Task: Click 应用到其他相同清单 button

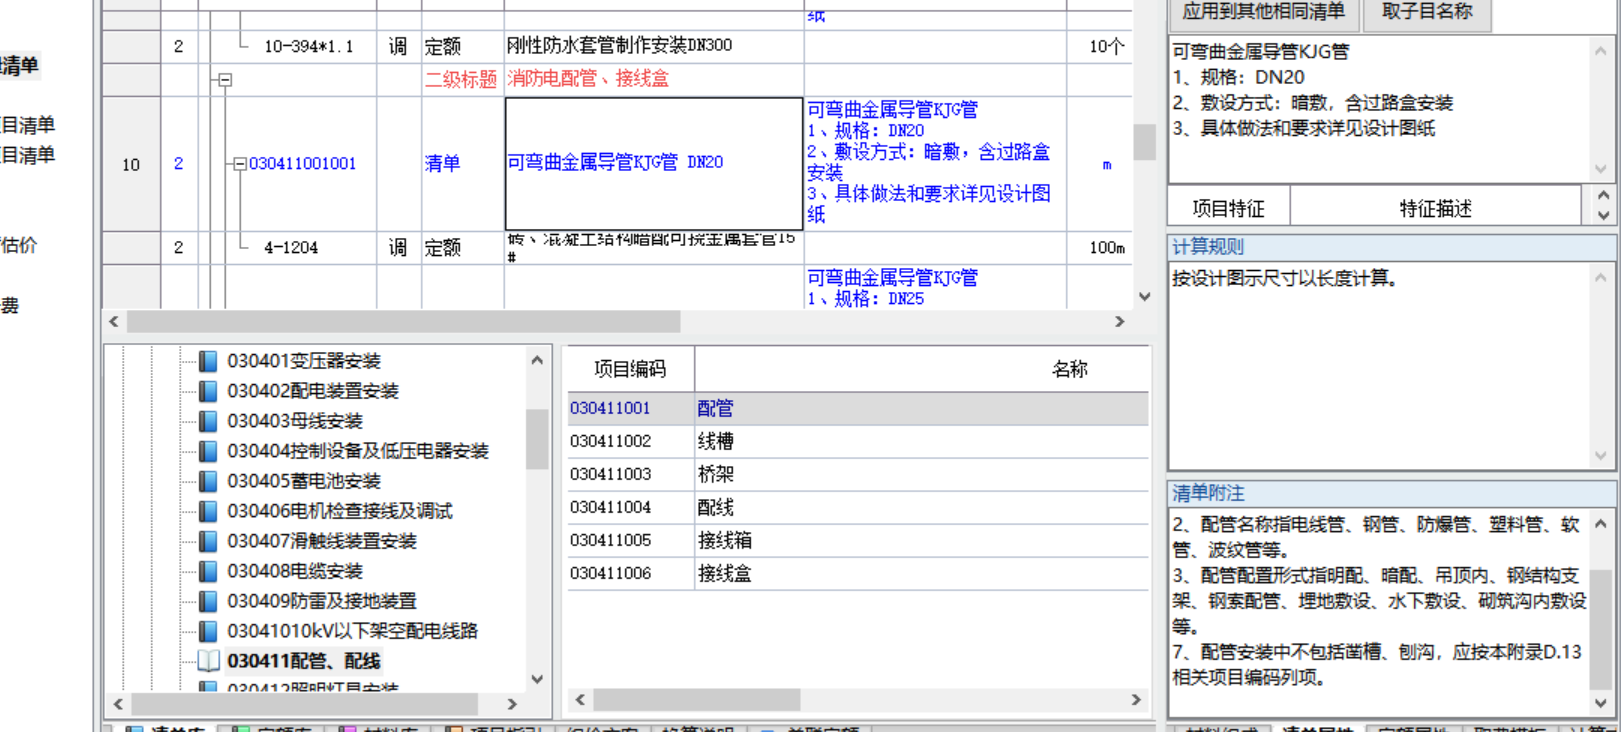Action: pyautogui.click(x=1263, y=12)
